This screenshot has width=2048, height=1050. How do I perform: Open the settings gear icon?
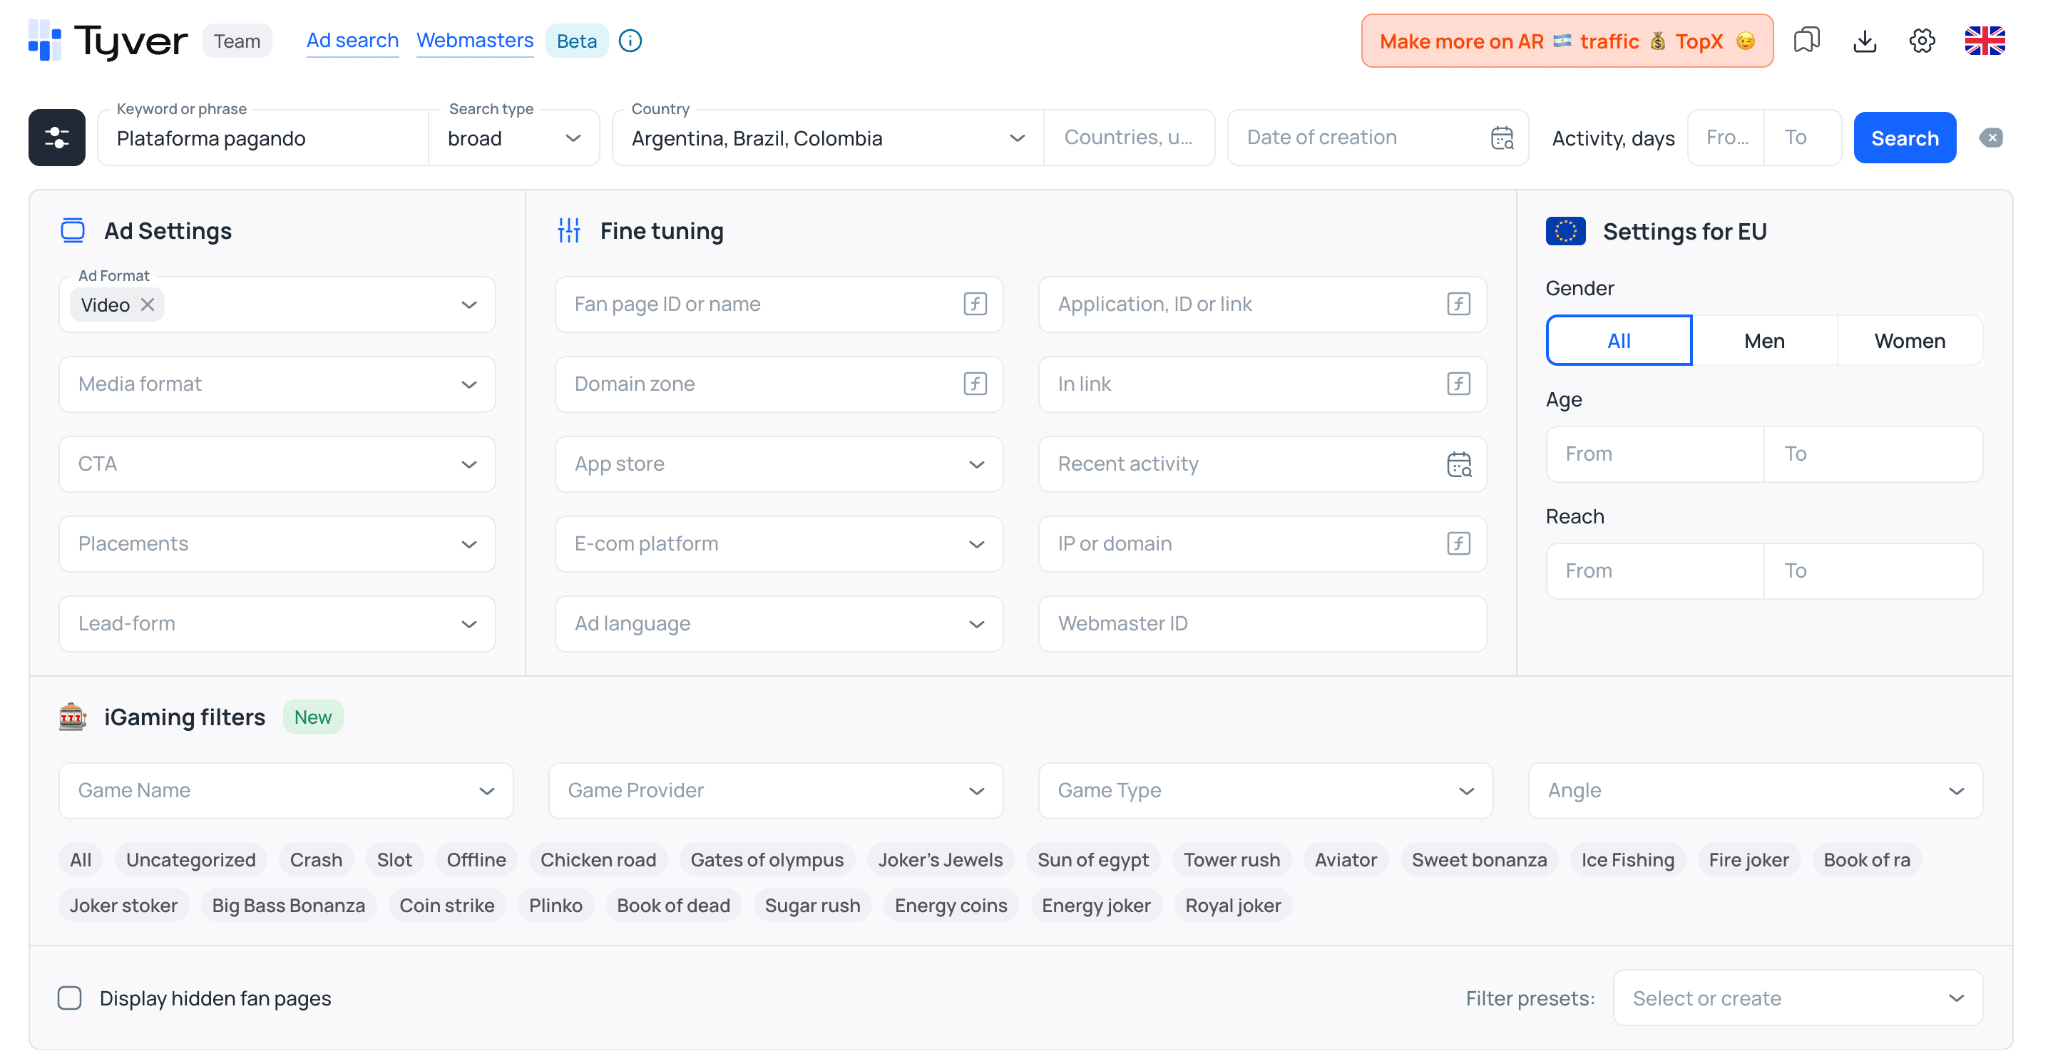tap(1922, 41)
